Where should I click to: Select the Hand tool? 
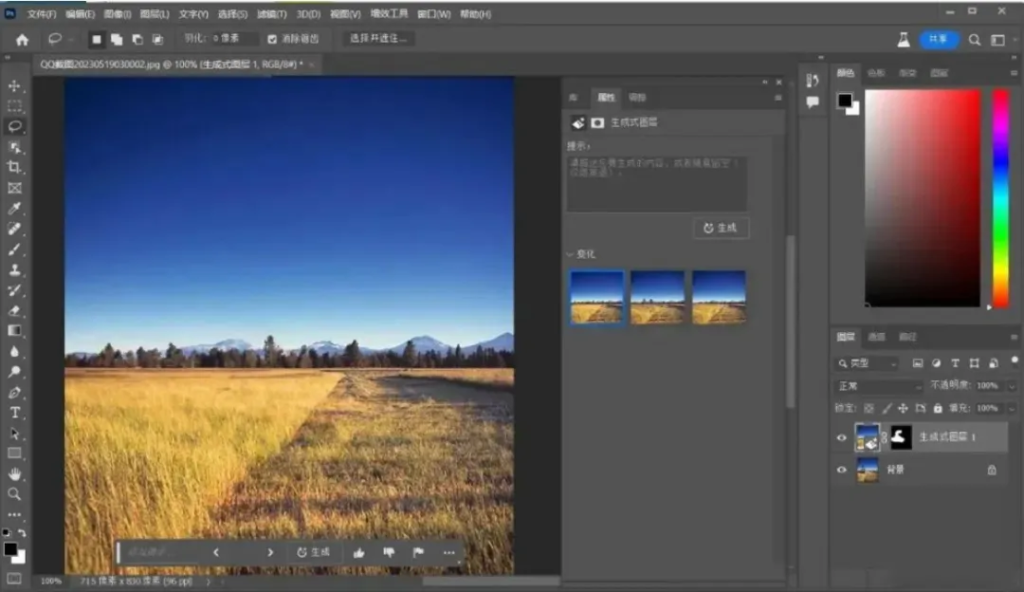click(x=14, y=474)
